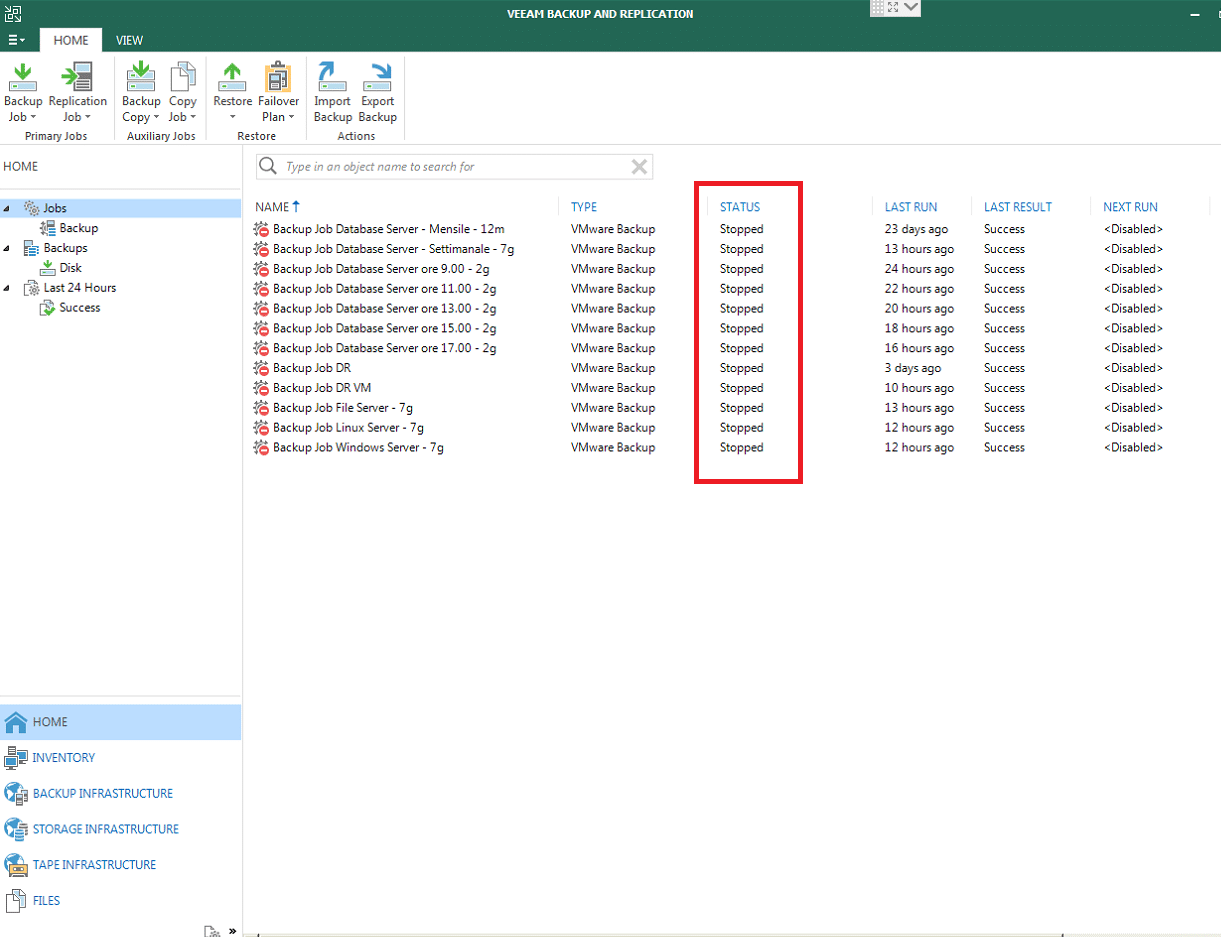Focus the object name search field

click(455, 167)
